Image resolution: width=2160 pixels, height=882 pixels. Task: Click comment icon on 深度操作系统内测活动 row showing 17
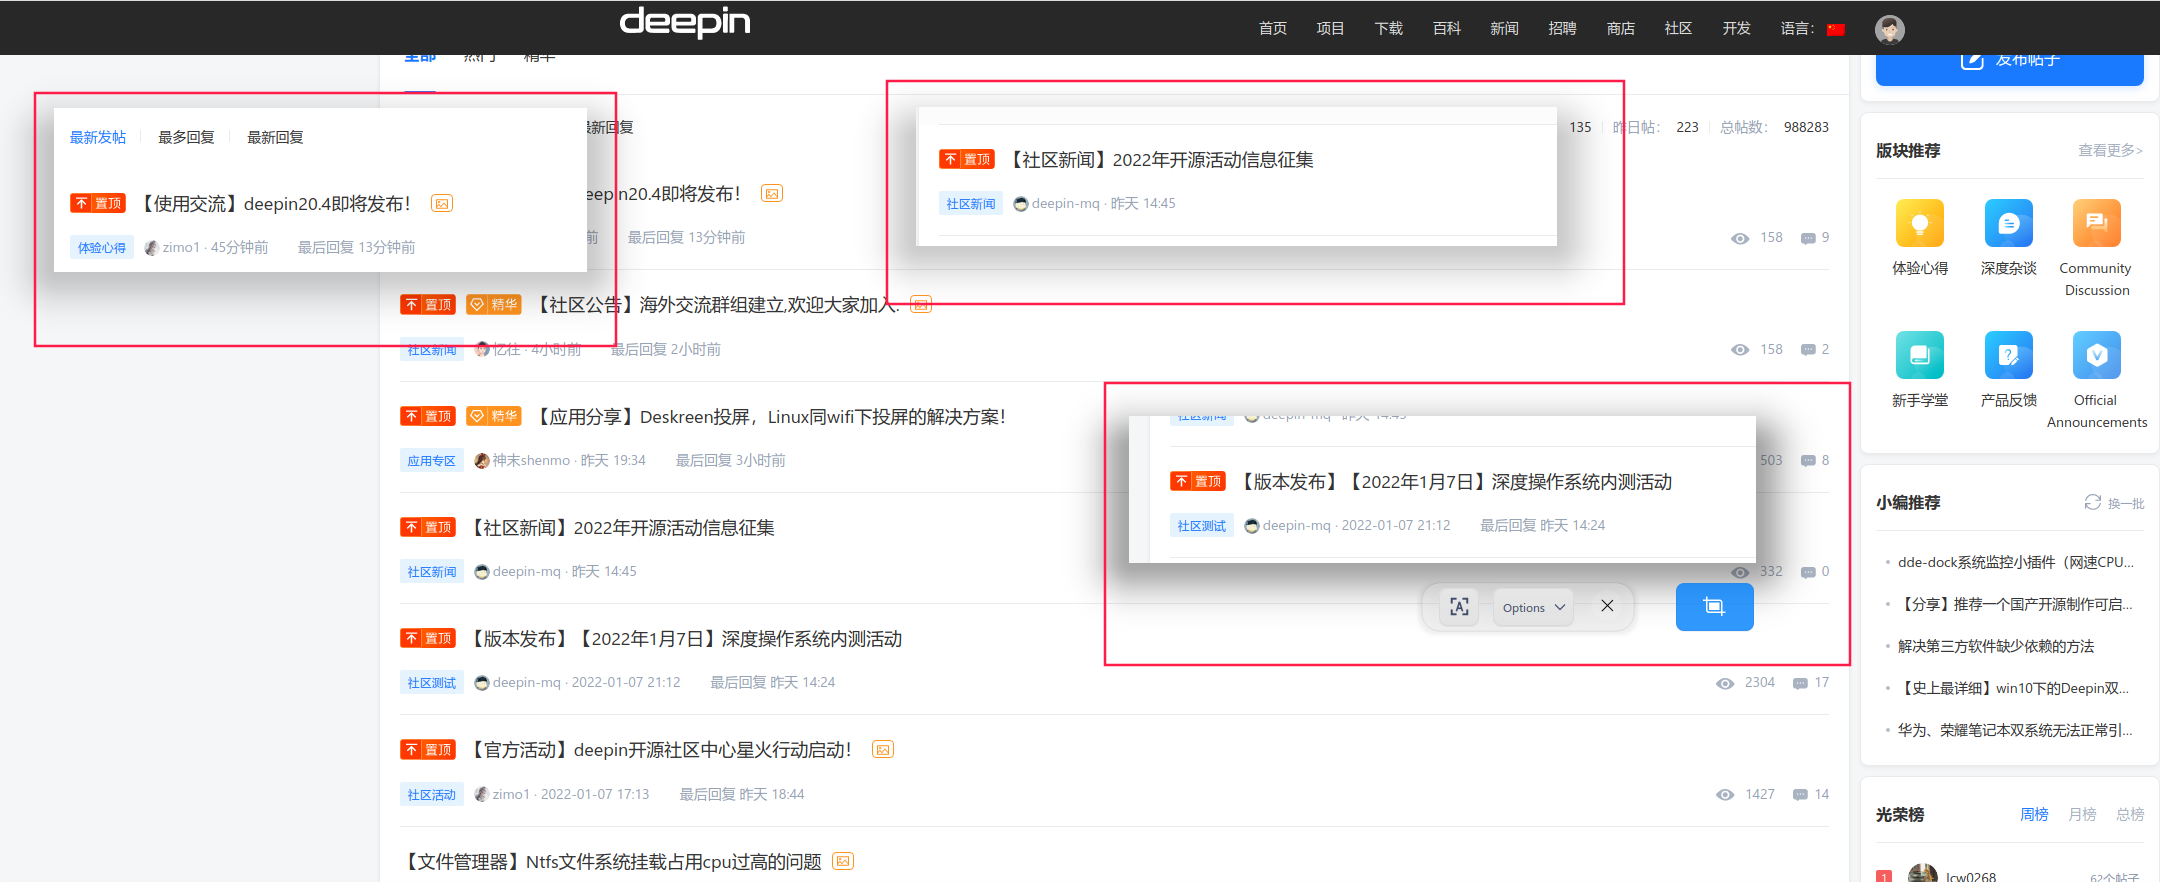tap(1800, 683)
